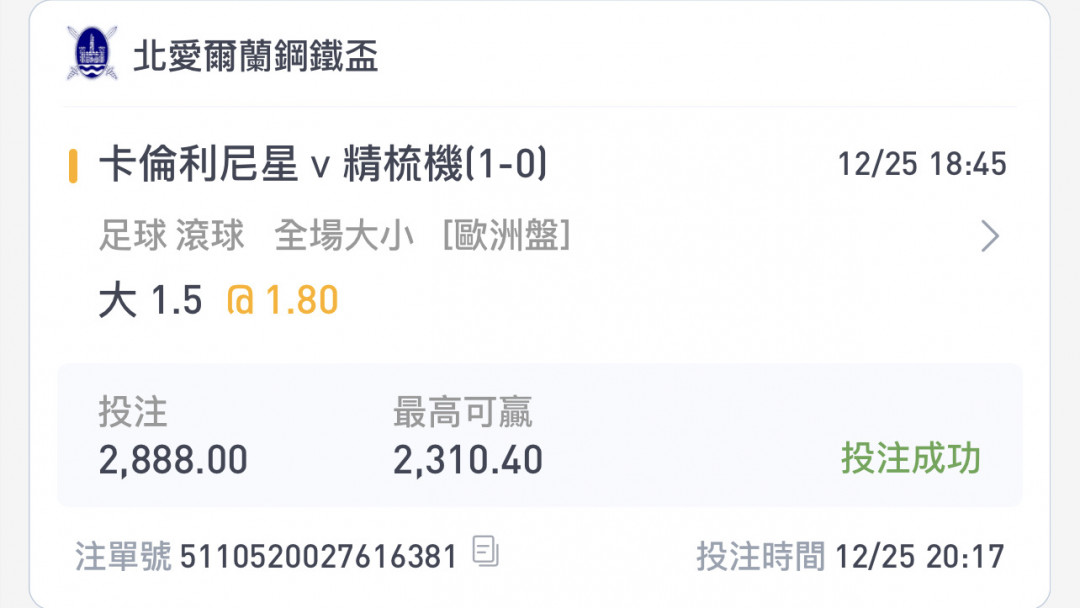Click the 大 1.5 selection text
The width and height of the screenshot is (1080, 608).
click(151, 301)
